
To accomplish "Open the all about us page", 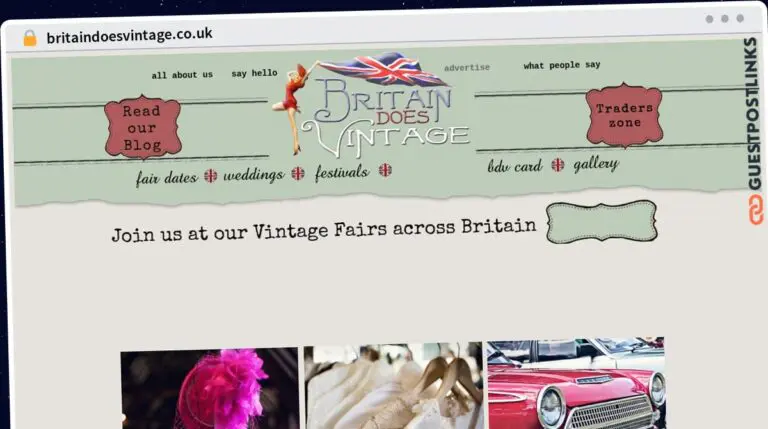I will [182, 75].
